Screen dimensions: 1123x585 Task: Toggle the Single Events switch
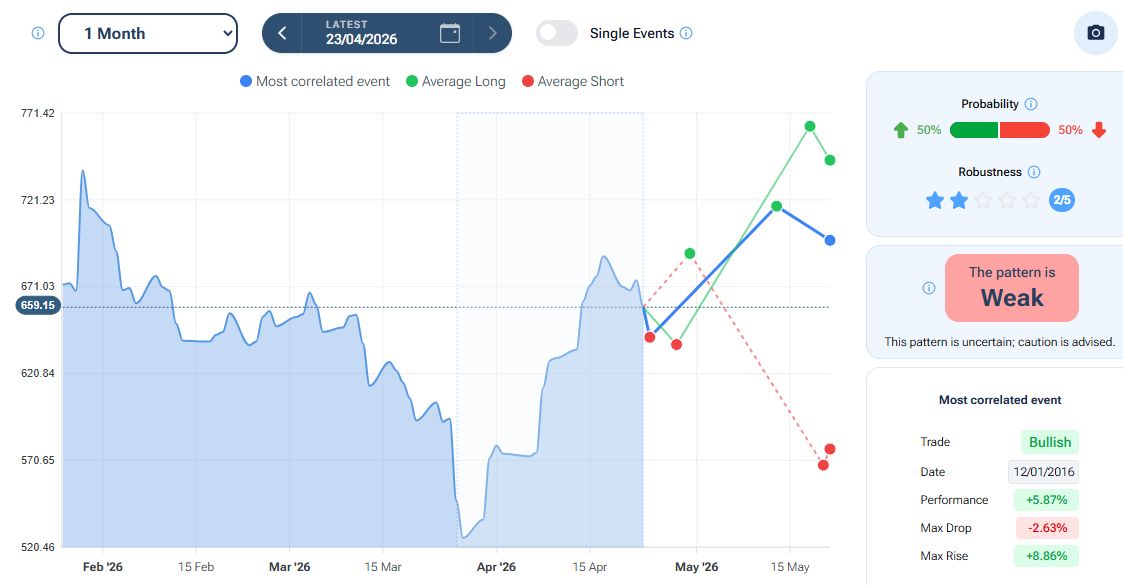click(x=557, y=33)
